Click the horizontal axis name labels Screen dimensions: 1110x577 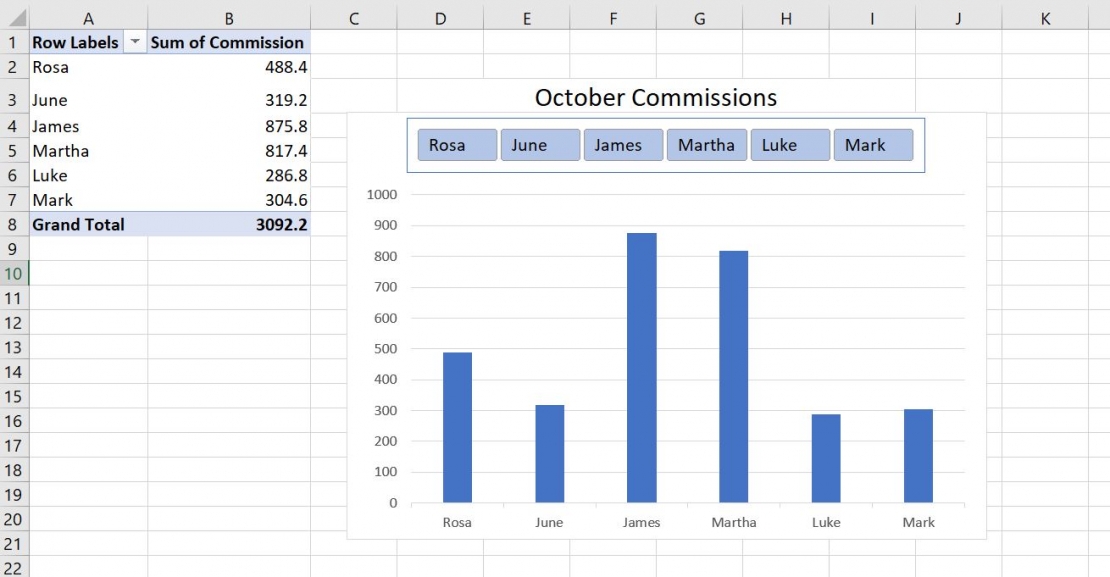(687, 521)
